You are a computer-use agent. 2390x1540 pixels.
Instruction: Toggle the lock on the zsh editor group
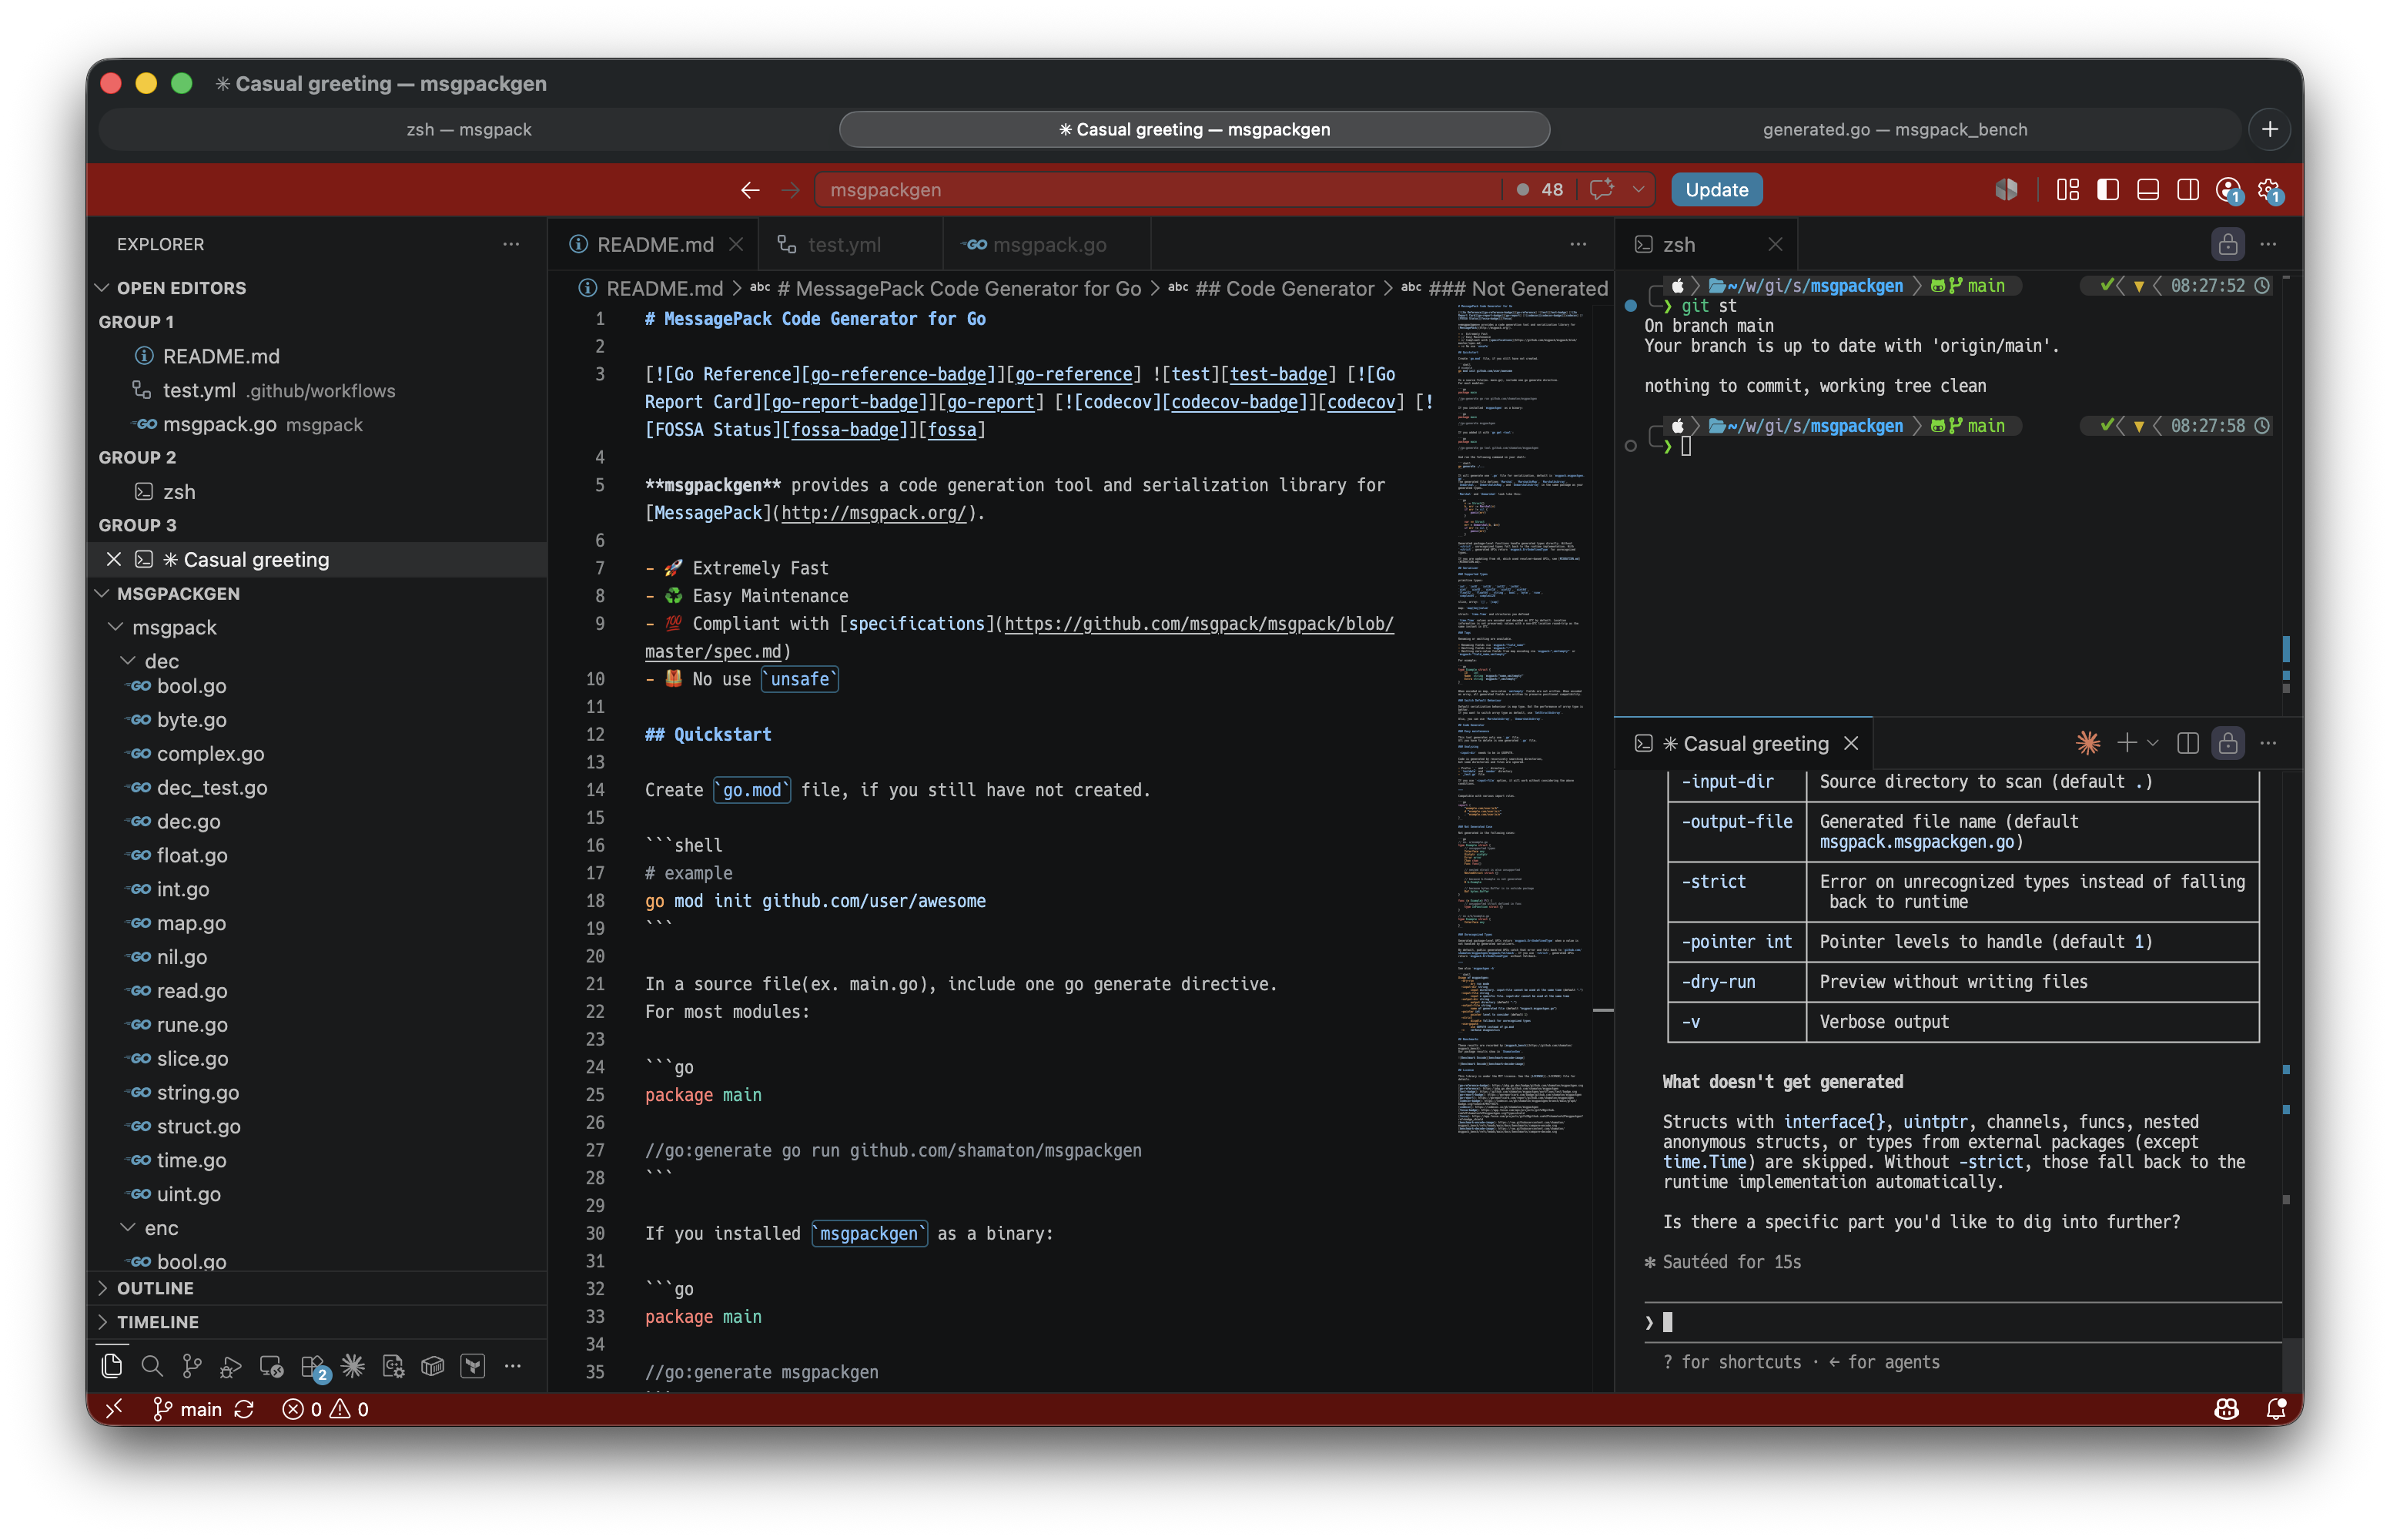pos(2228,244)
